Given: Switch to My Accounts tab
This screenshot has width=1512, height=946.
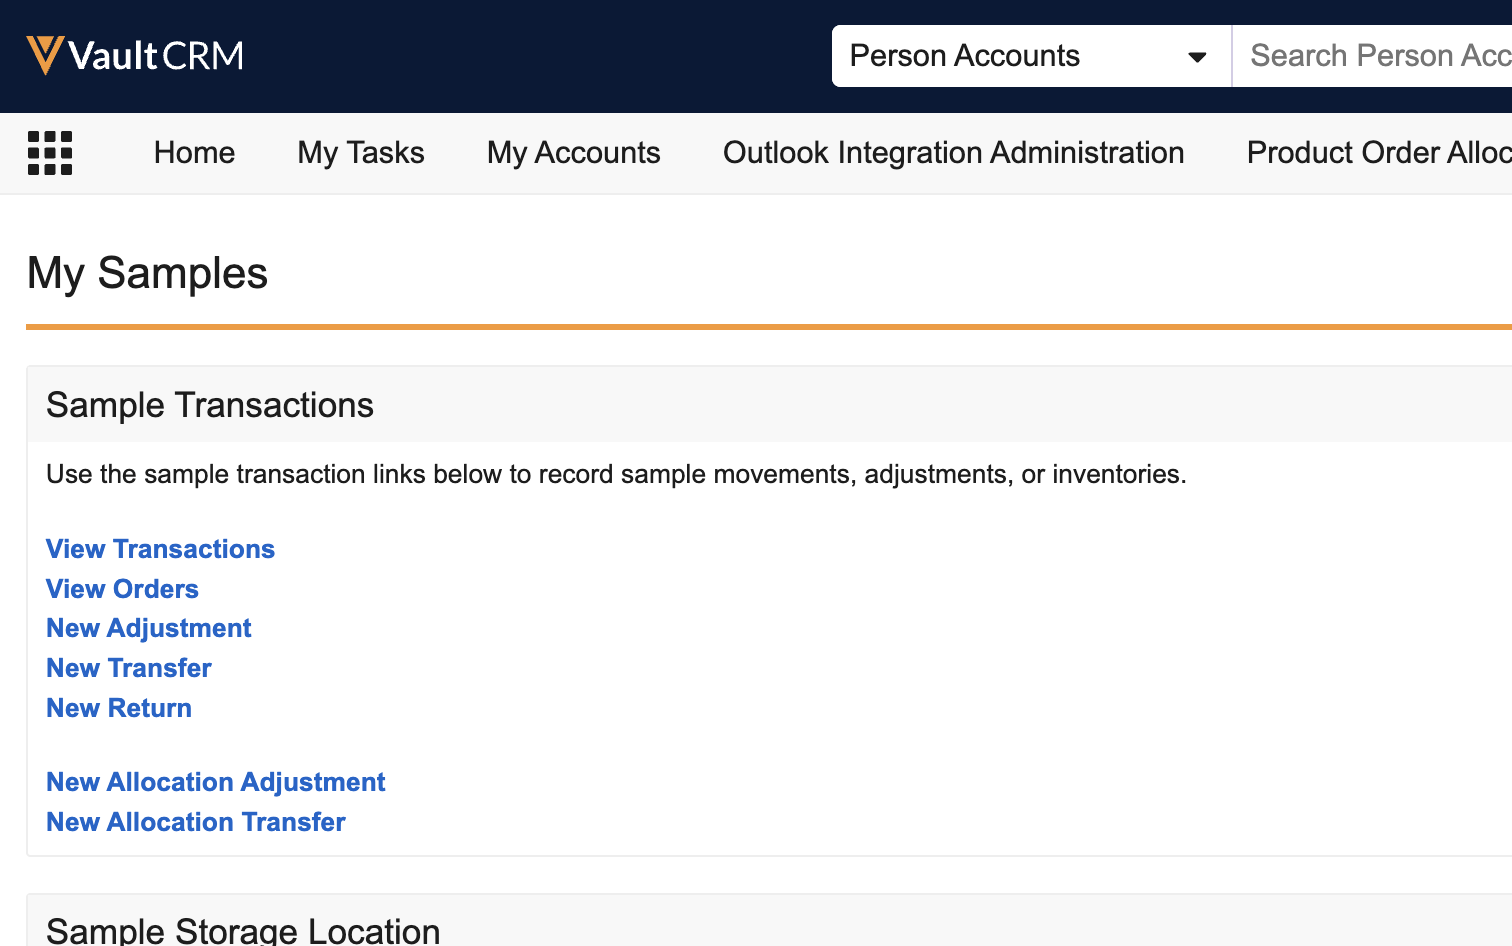Looking at the screenshot, I should point(573,153).
